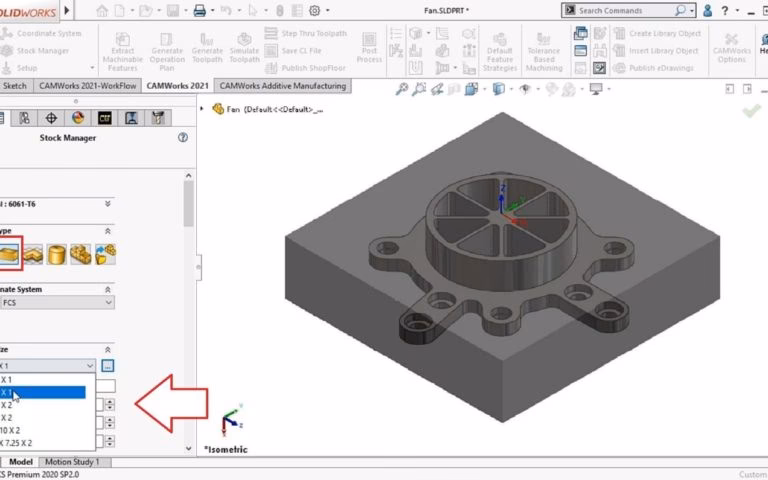Expand the SOLIDWORKS menu arrow

click(67, 10)
